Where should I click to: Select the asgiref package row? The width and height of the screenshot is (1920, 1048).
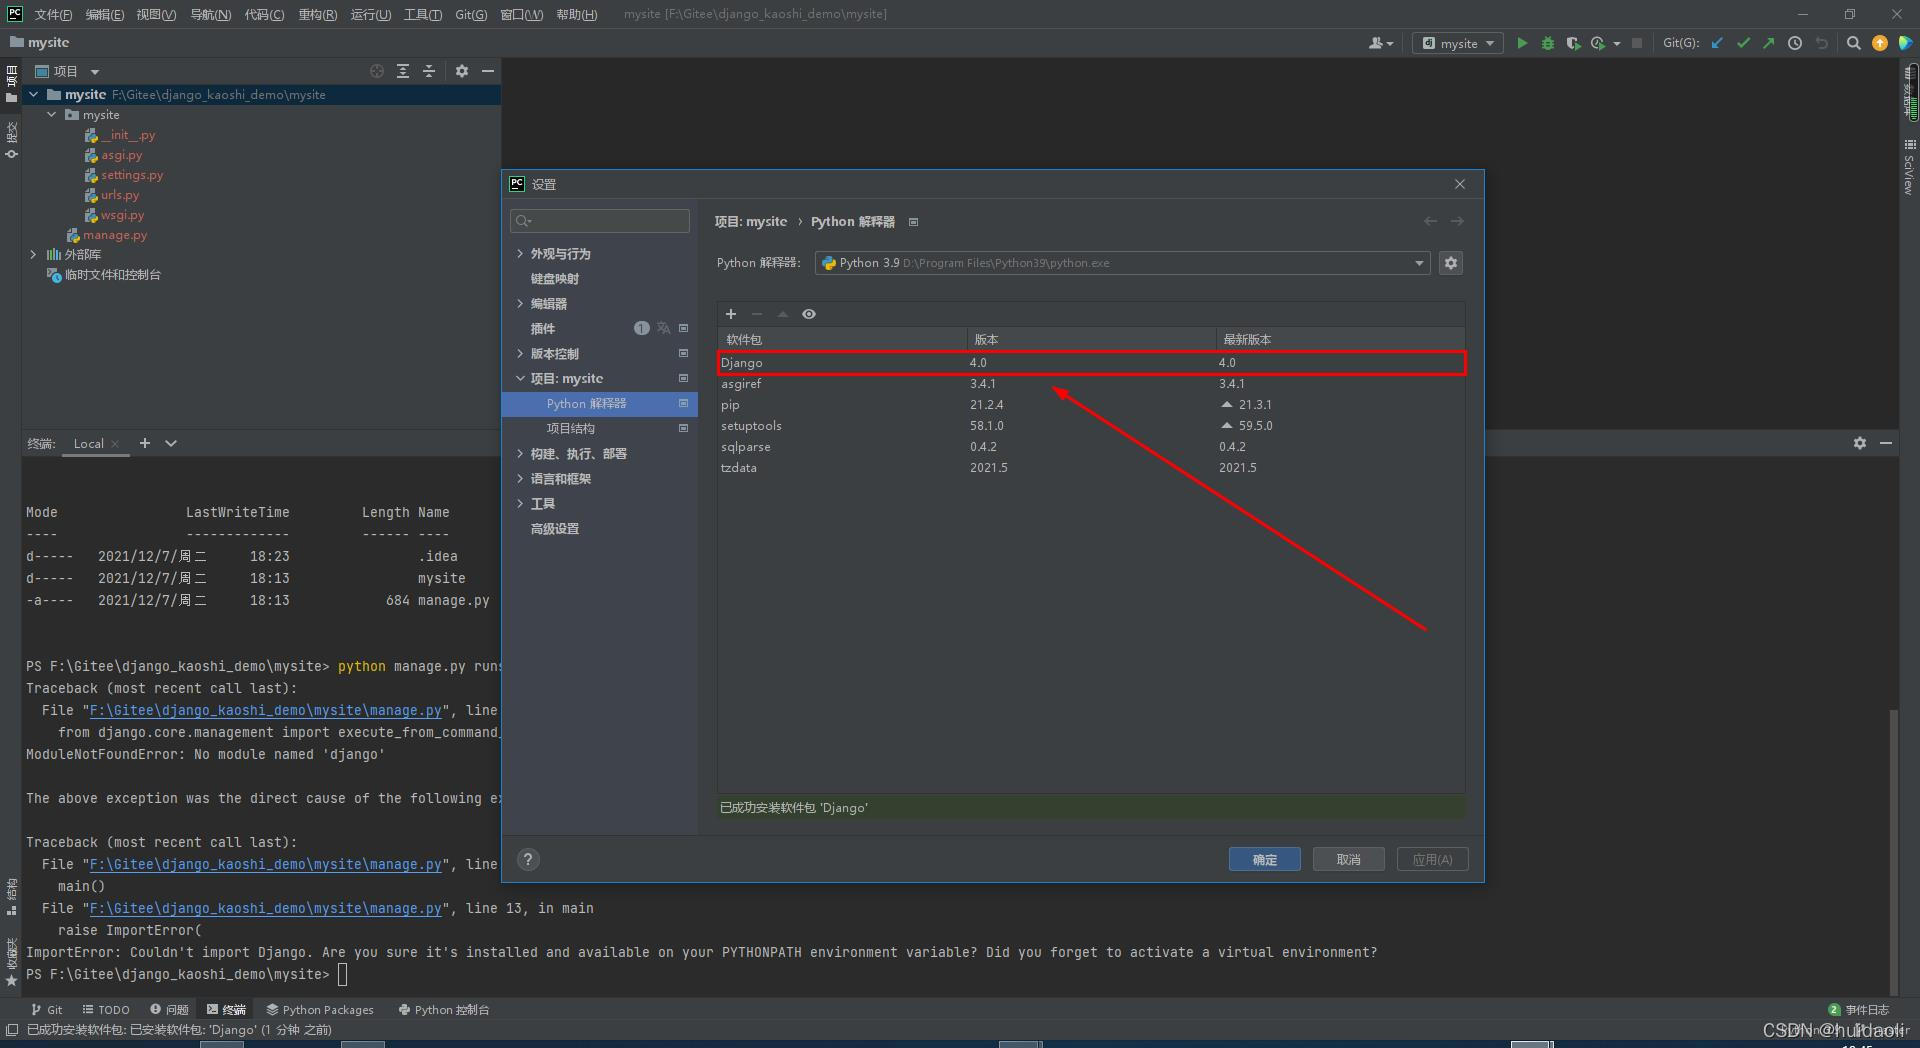(1091, 384)
